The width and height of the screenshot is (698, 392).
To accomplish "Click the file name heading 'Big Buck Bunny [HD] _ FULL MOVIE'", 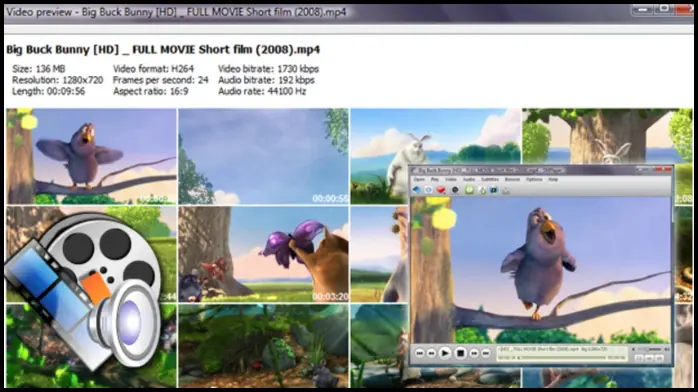I will click(163, 49).
